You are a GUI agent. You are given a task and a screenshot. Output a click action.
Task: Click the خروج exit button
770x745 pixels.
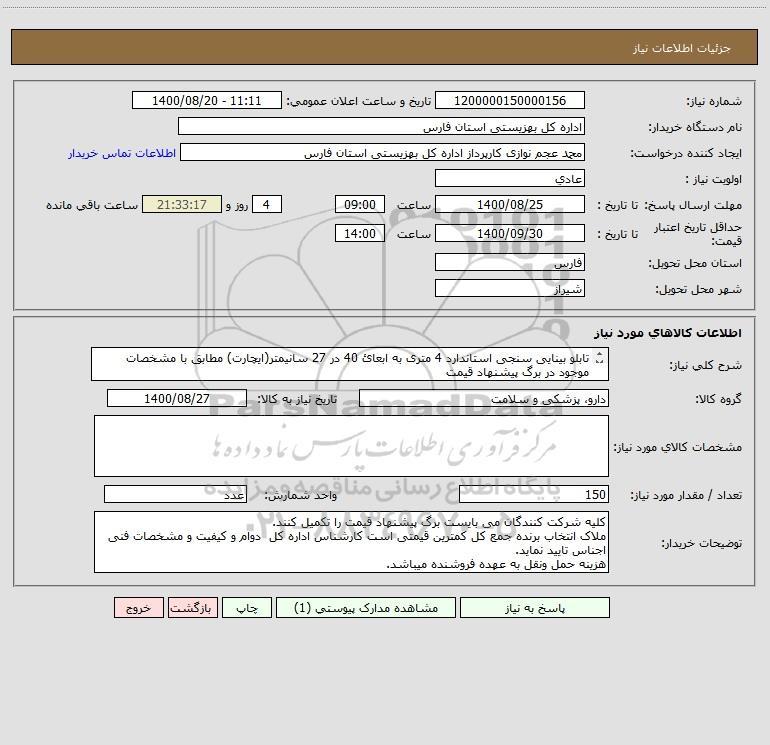tap(138, 607)
